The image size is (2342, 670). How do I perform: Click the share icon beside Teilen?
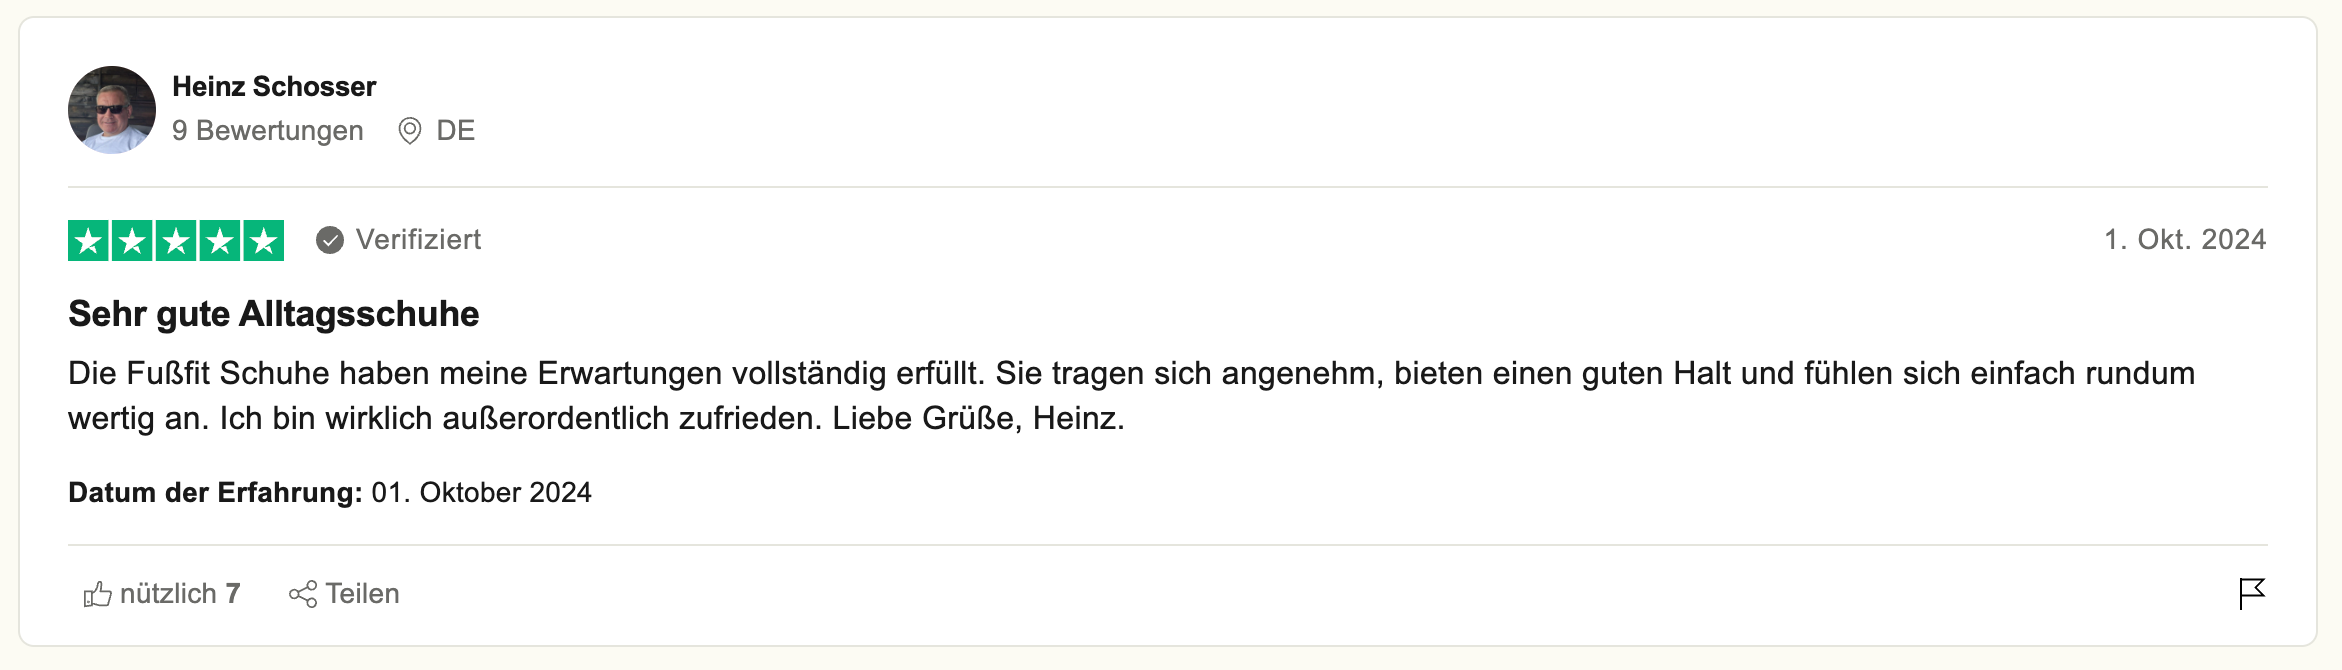click(x=302, y=594)
